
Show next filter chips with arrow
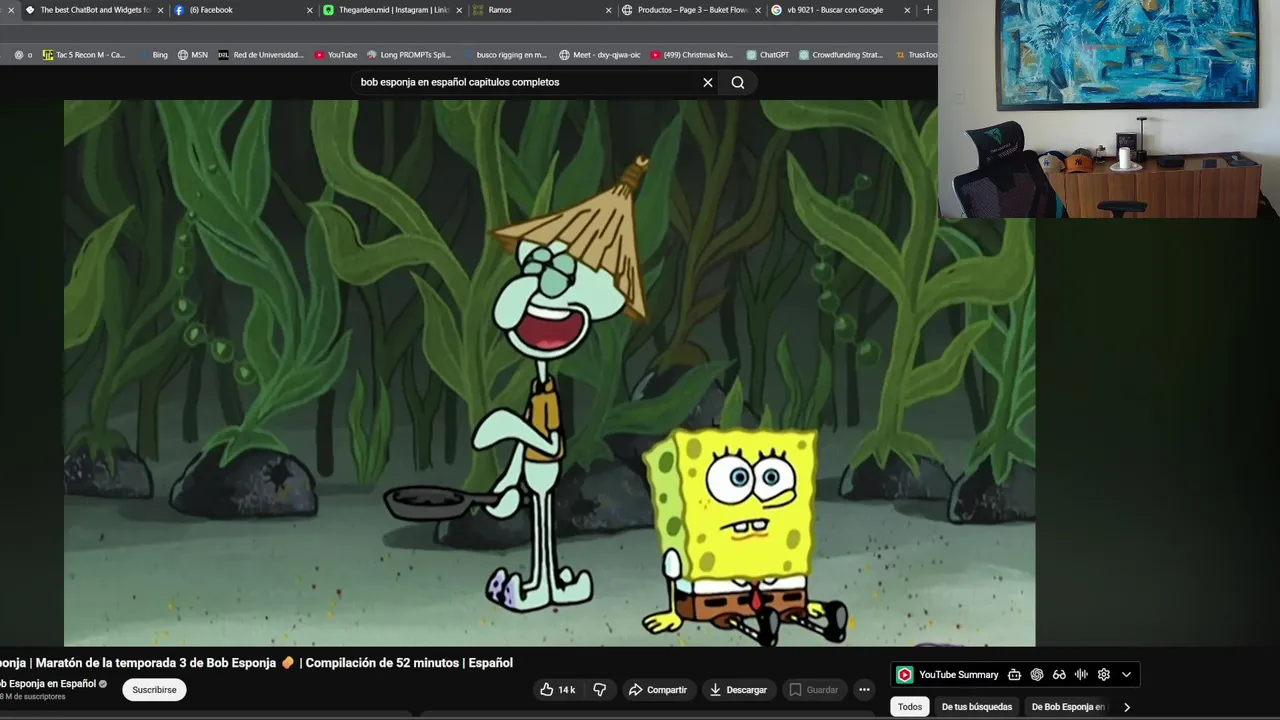point(1127,707)
